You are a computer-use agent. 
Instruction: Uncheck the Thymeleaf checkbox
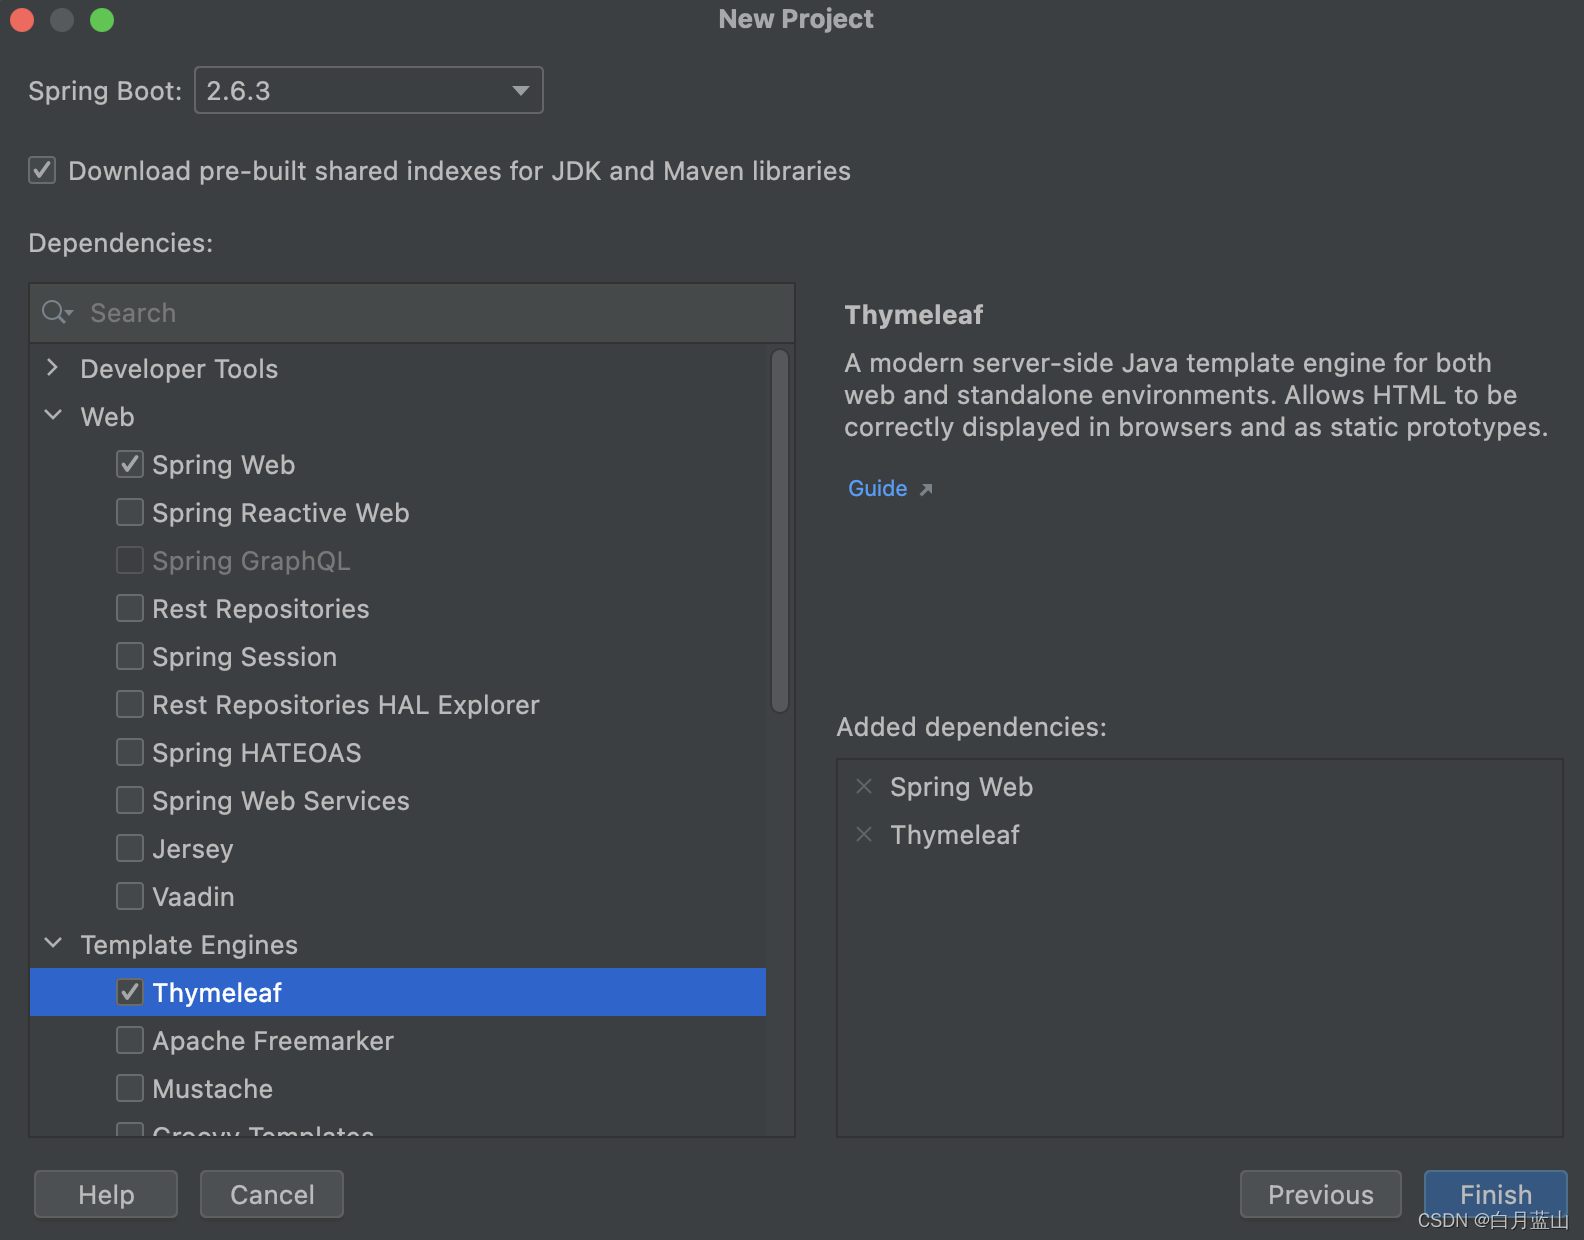(x=130, y=993)
